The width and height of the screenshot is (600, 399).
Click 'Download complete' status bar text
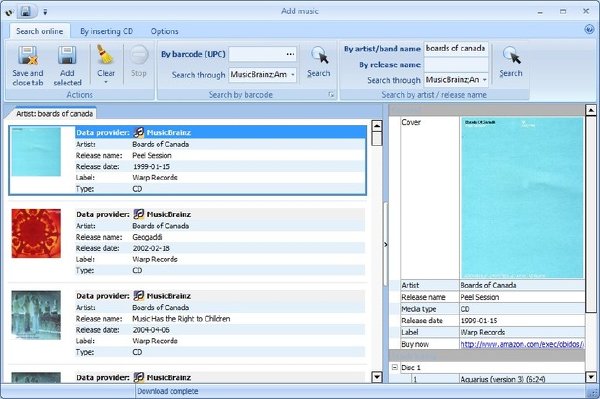[x=168, y=391]
